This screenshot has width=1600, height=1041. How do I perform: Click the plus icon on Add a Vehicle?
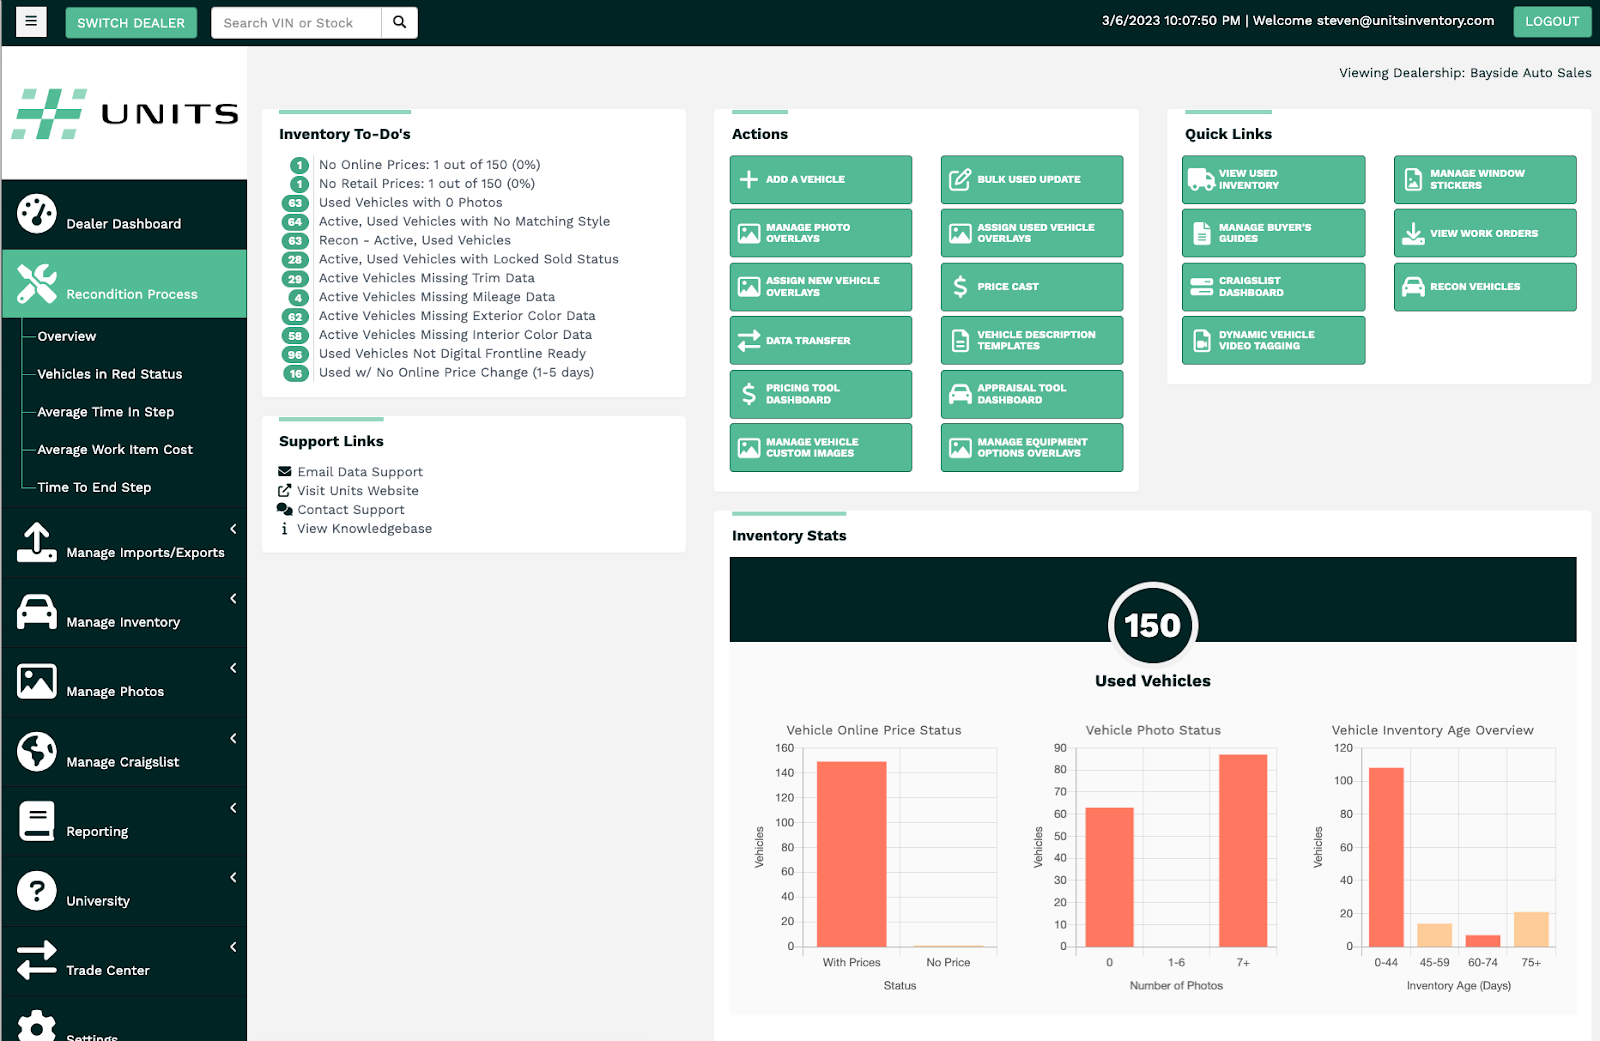click(x=747, y=179)
